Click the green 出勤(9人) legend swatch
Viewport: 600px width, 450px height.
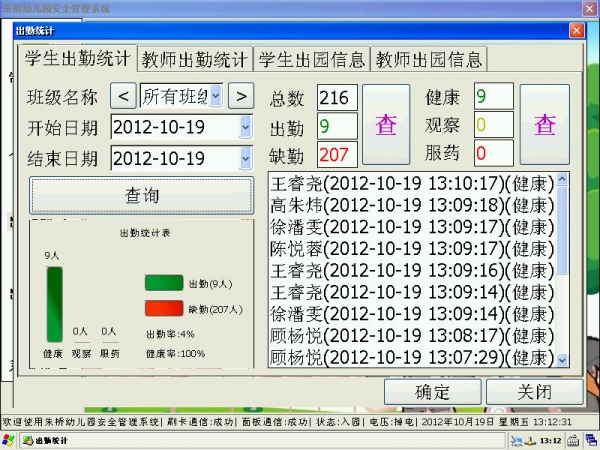point(165,284)
